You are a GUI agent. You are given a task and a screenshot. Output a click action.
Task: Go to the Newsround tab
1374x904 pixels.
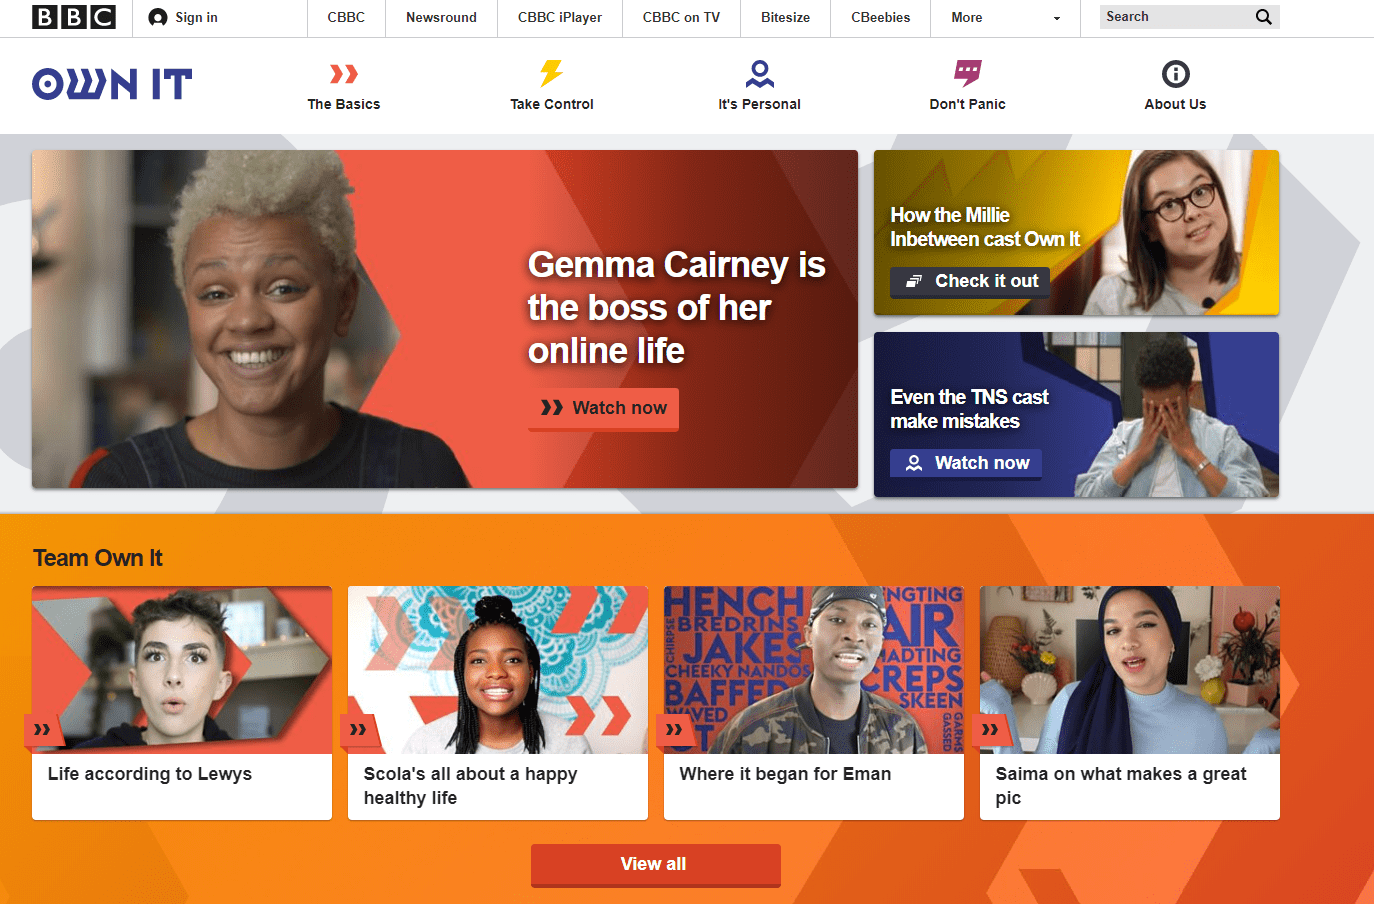point(441,18)
